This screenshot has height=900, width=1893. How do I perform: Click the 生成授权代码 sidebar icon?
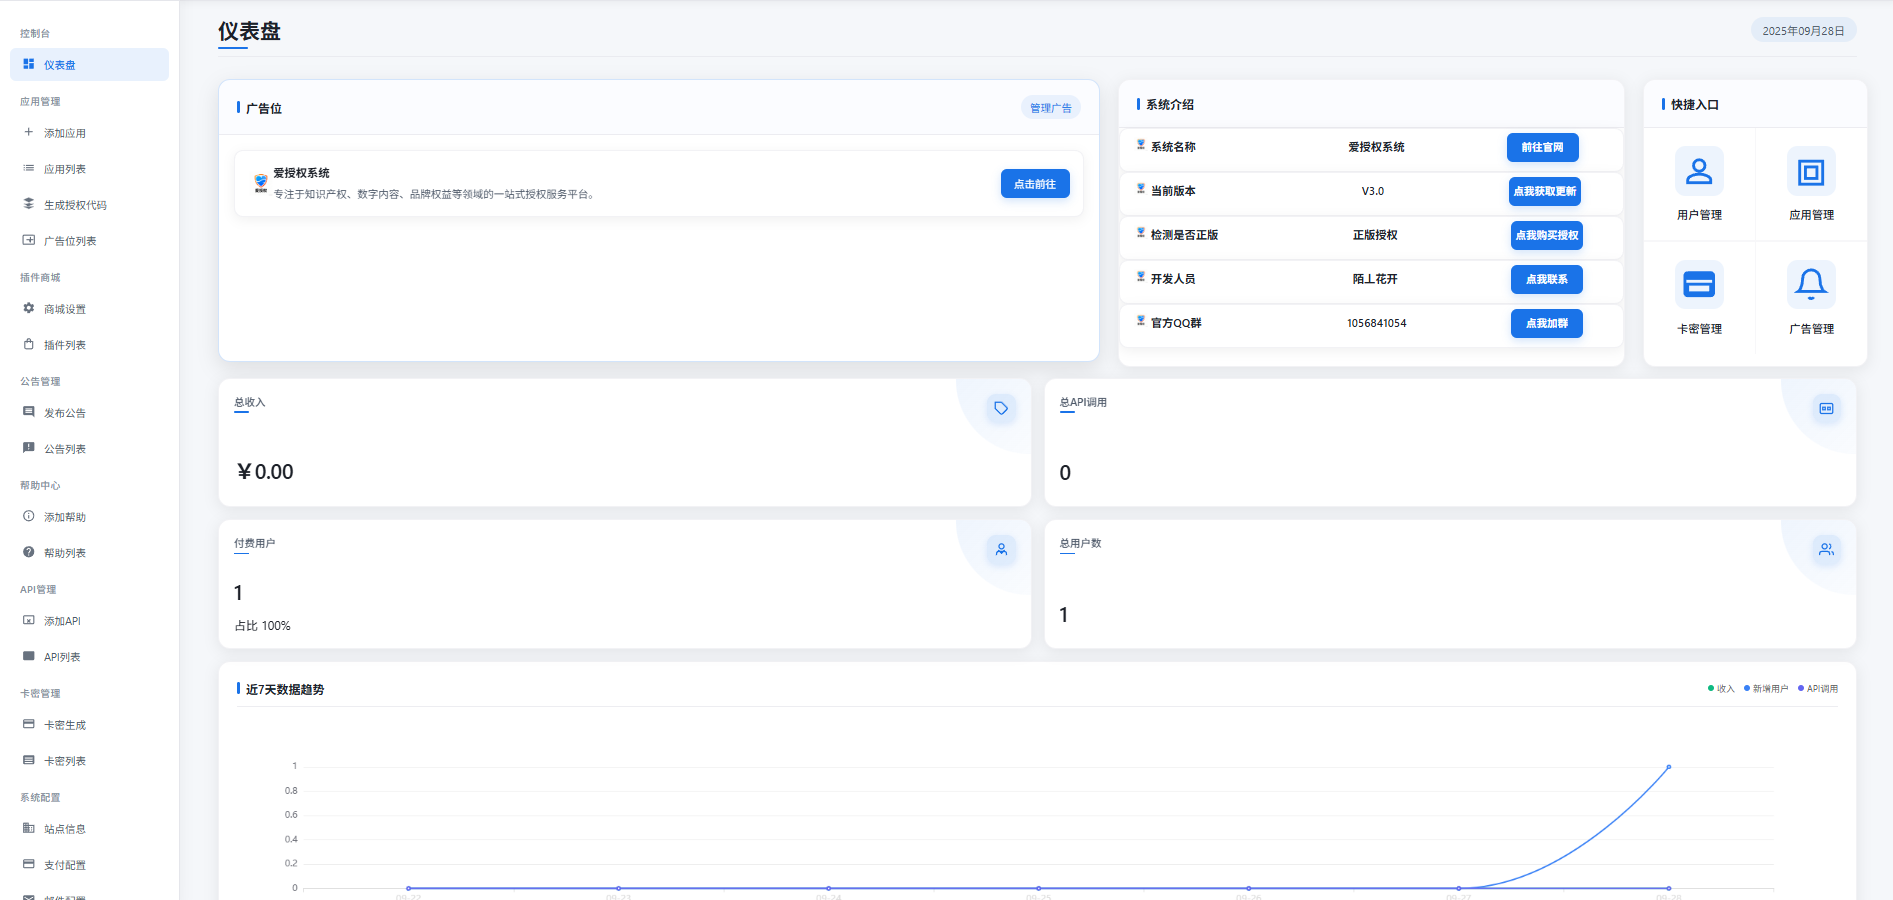28,204
